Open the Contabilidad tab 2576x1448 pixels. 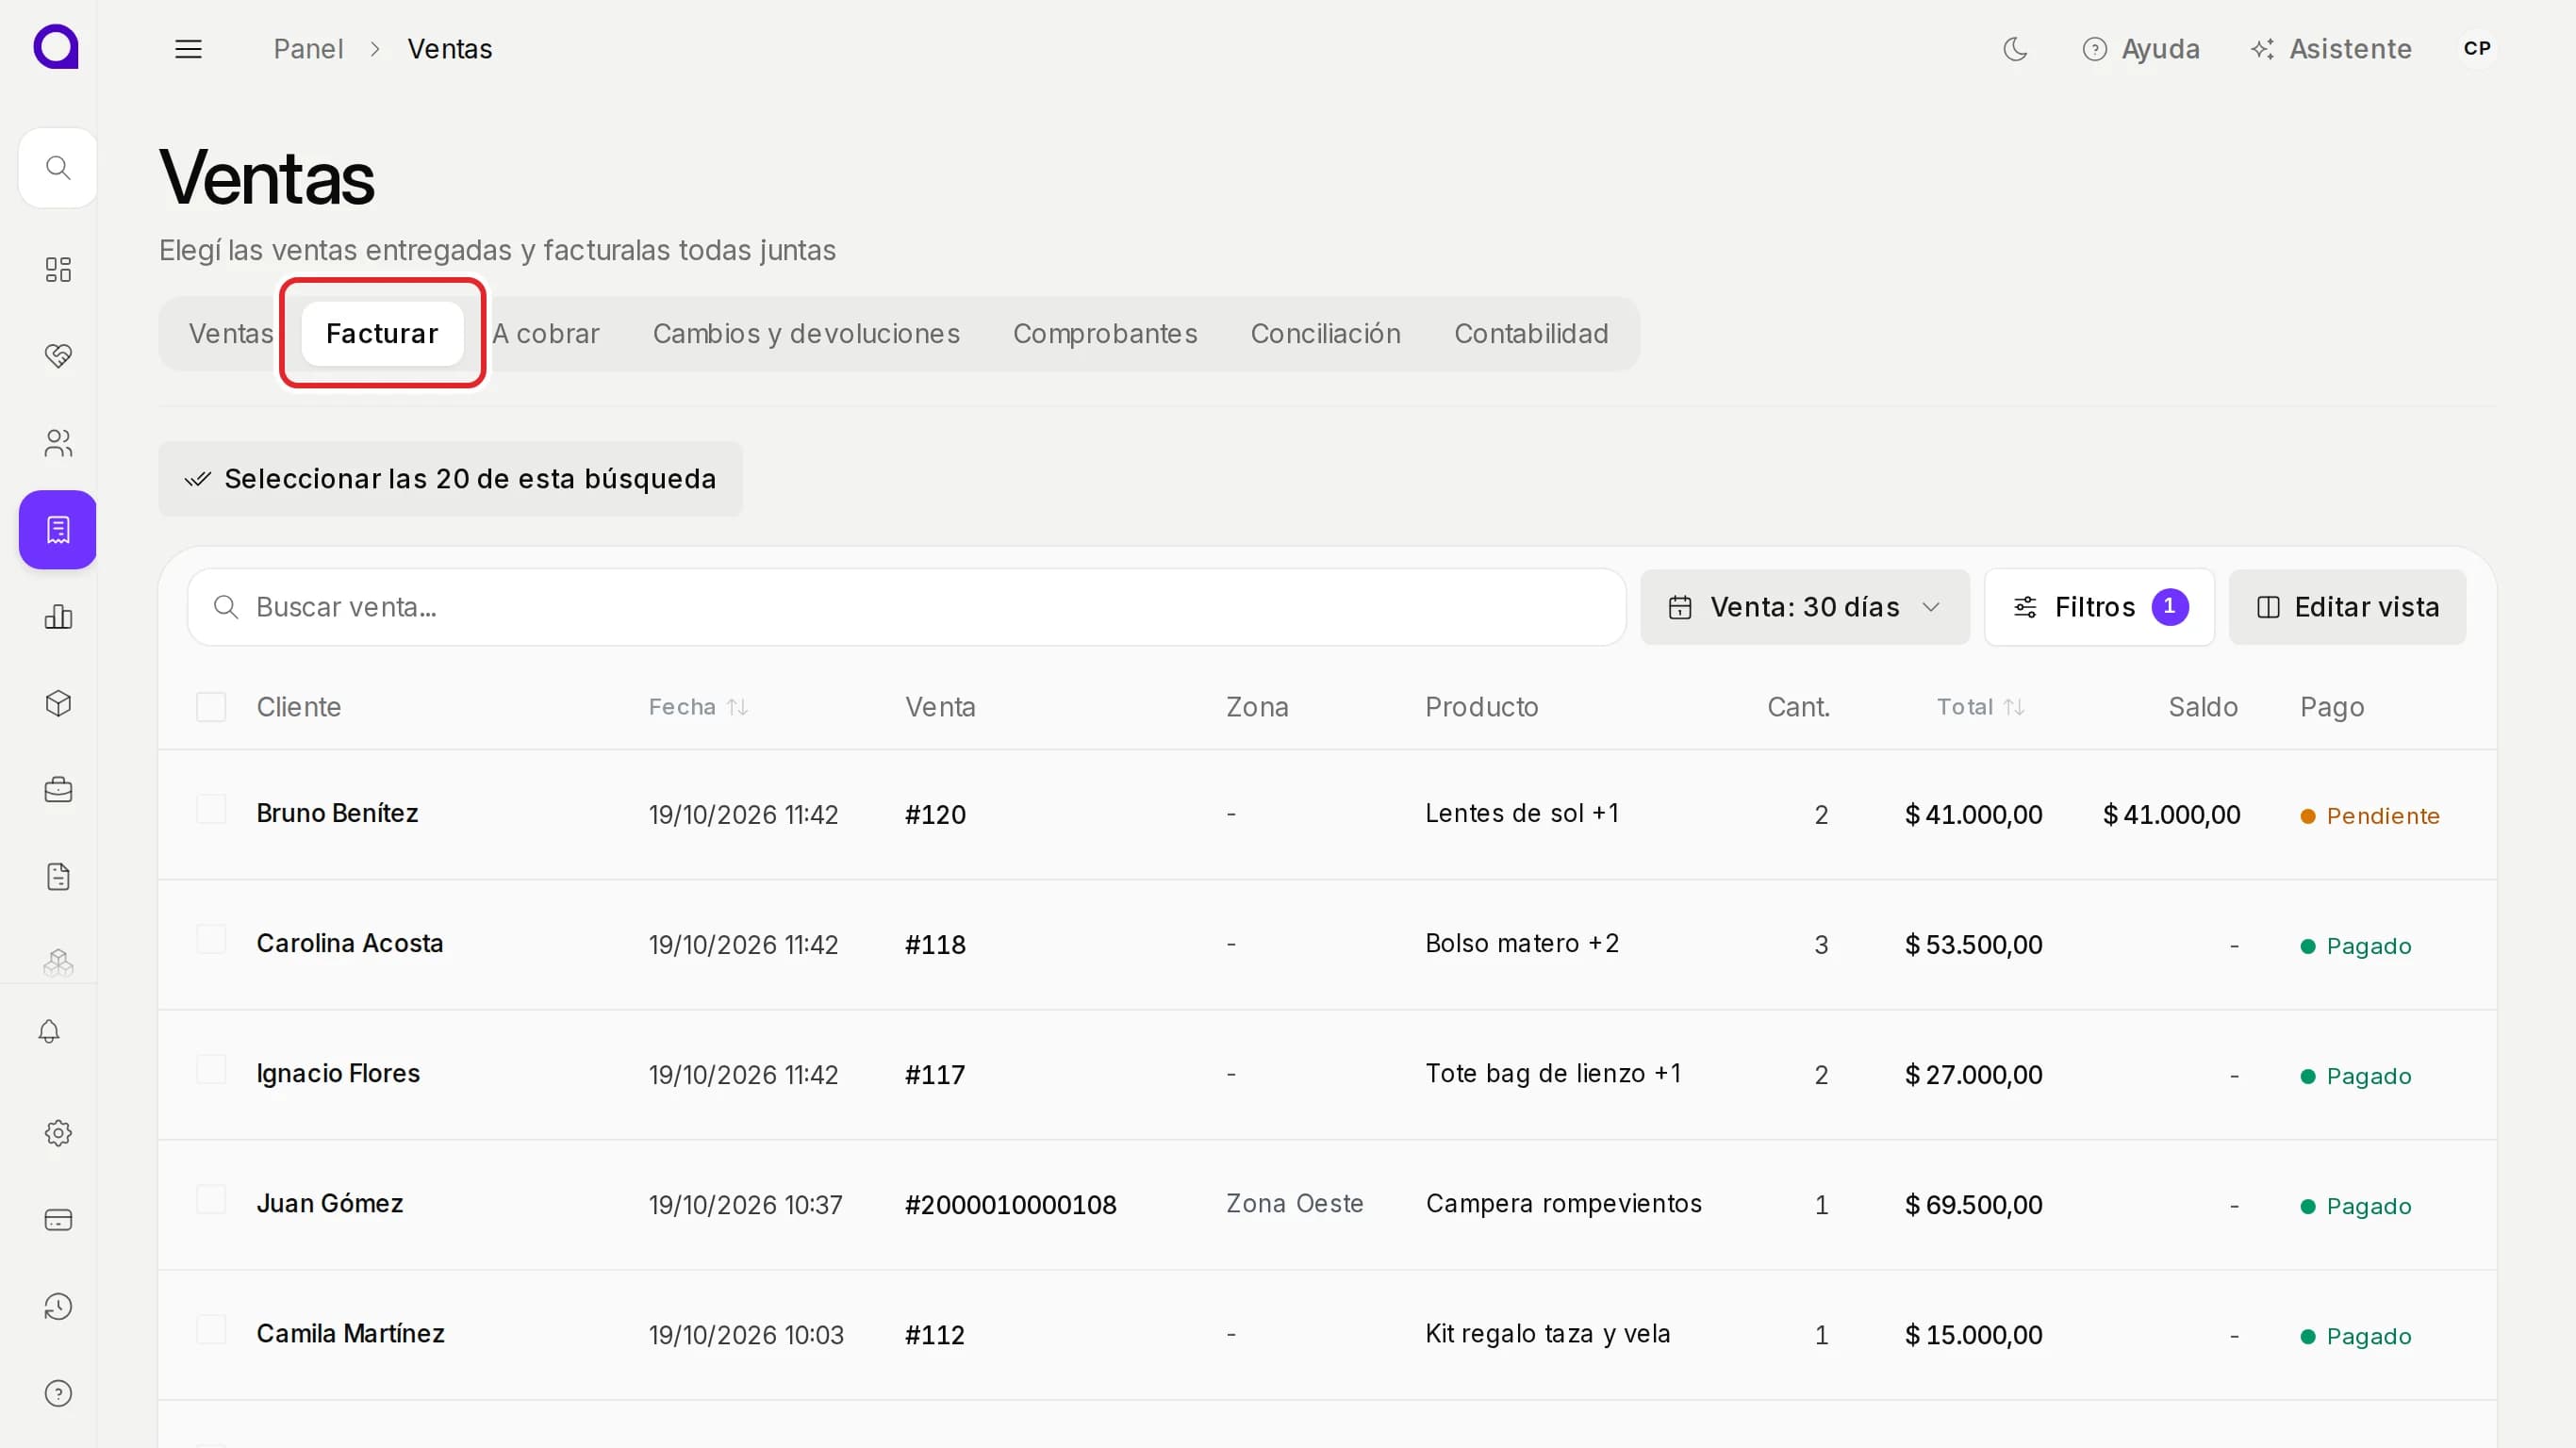click(1531, 334)
